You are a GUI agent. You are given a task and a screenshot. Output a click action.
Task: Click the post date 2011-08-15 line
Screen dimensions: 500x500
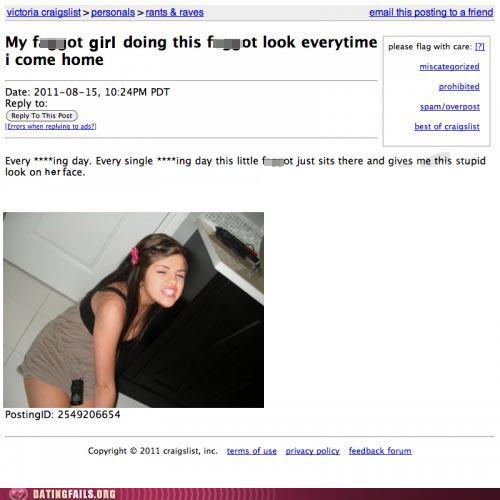point(87,92)
